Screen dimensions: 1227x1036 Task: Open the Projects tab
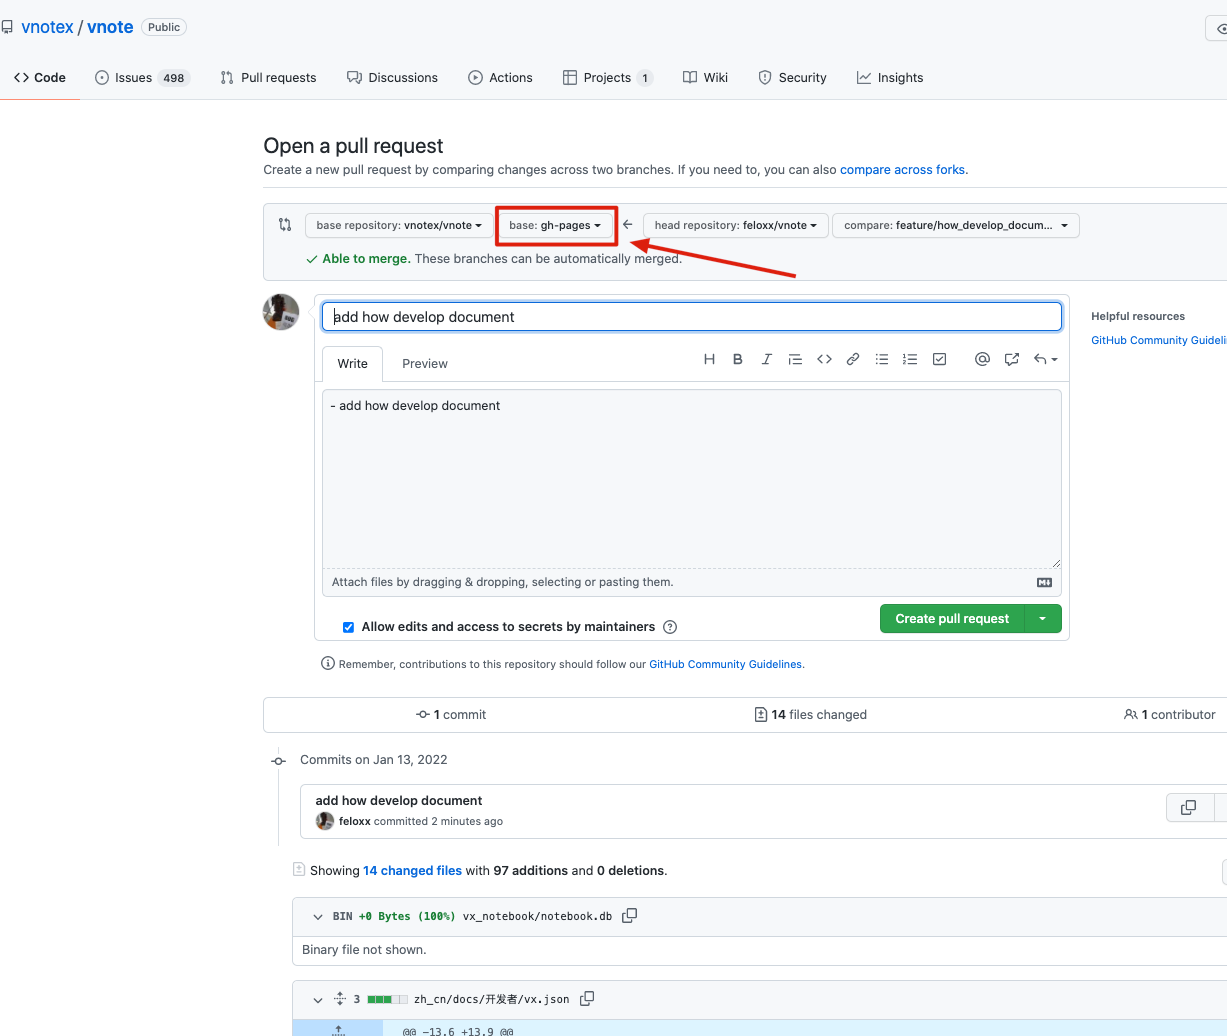[x=608, y=77]
